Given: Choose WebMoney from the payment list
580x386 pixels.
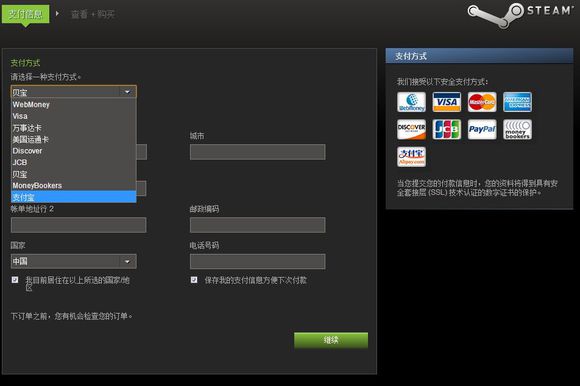Looking at the screenshot, I should pyautogui.click(x=74, y=105).
